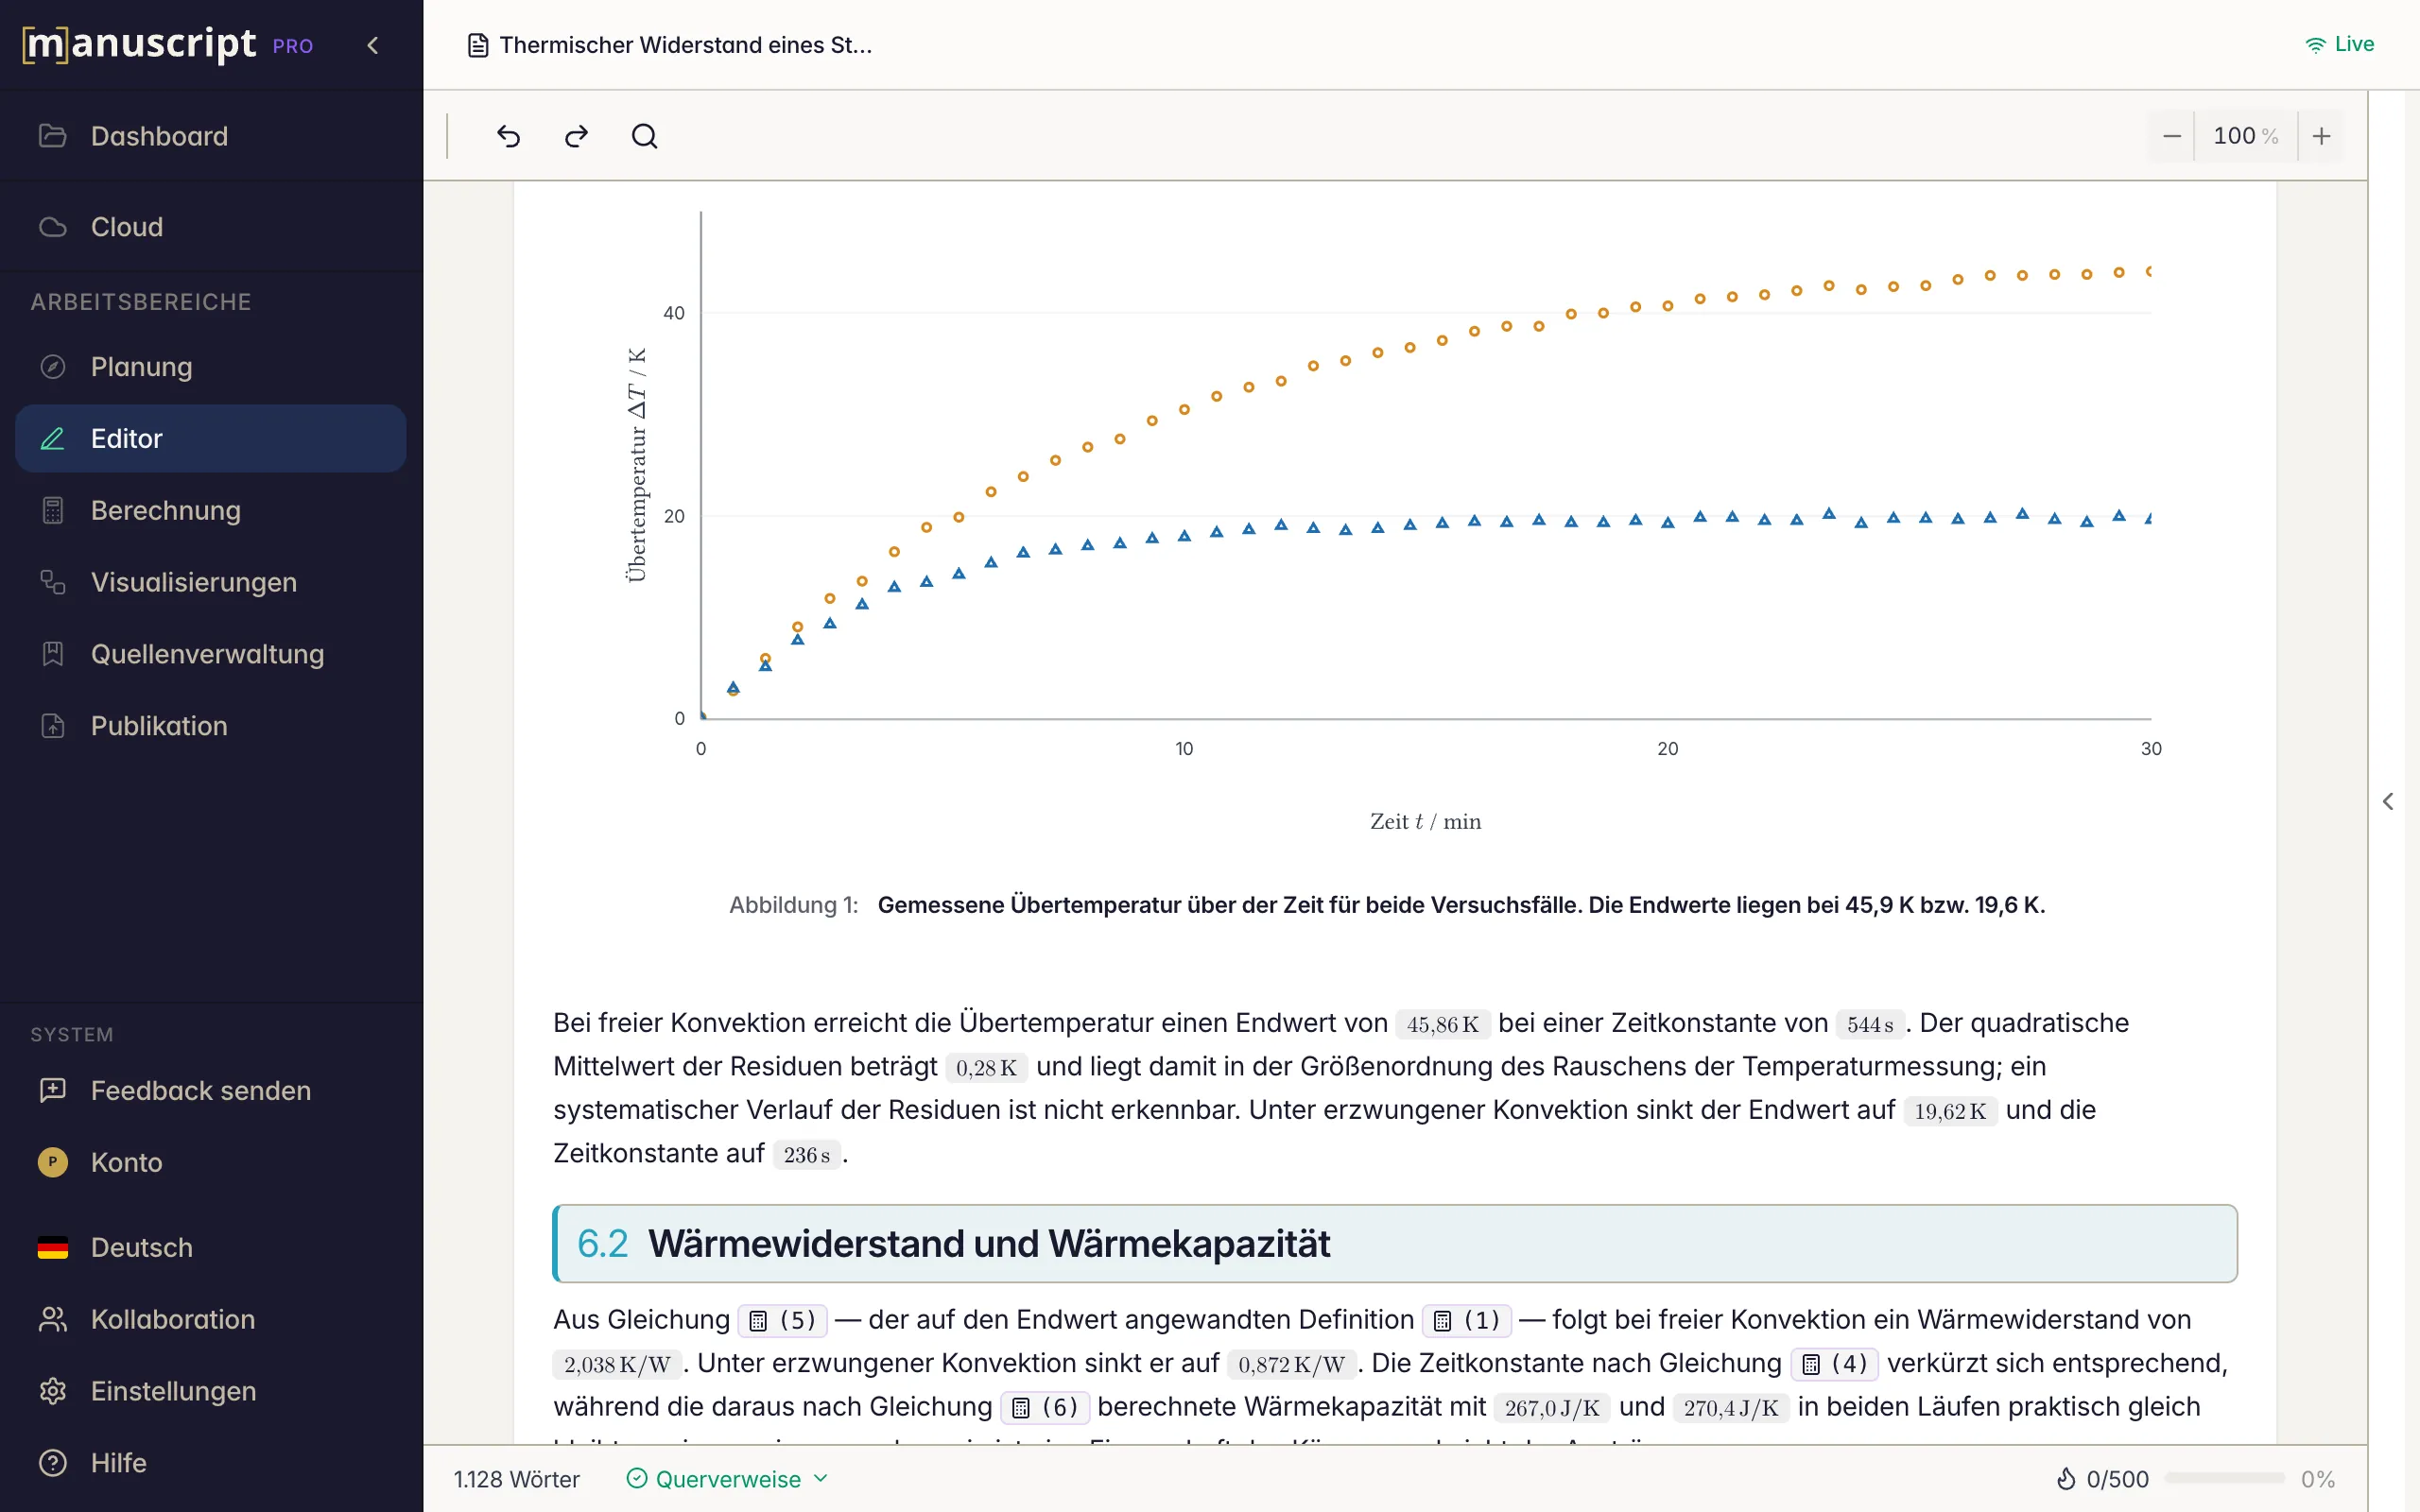Zoom in with the plus button
This screenshot has height=1512, width=2420.
(2322, 136)
